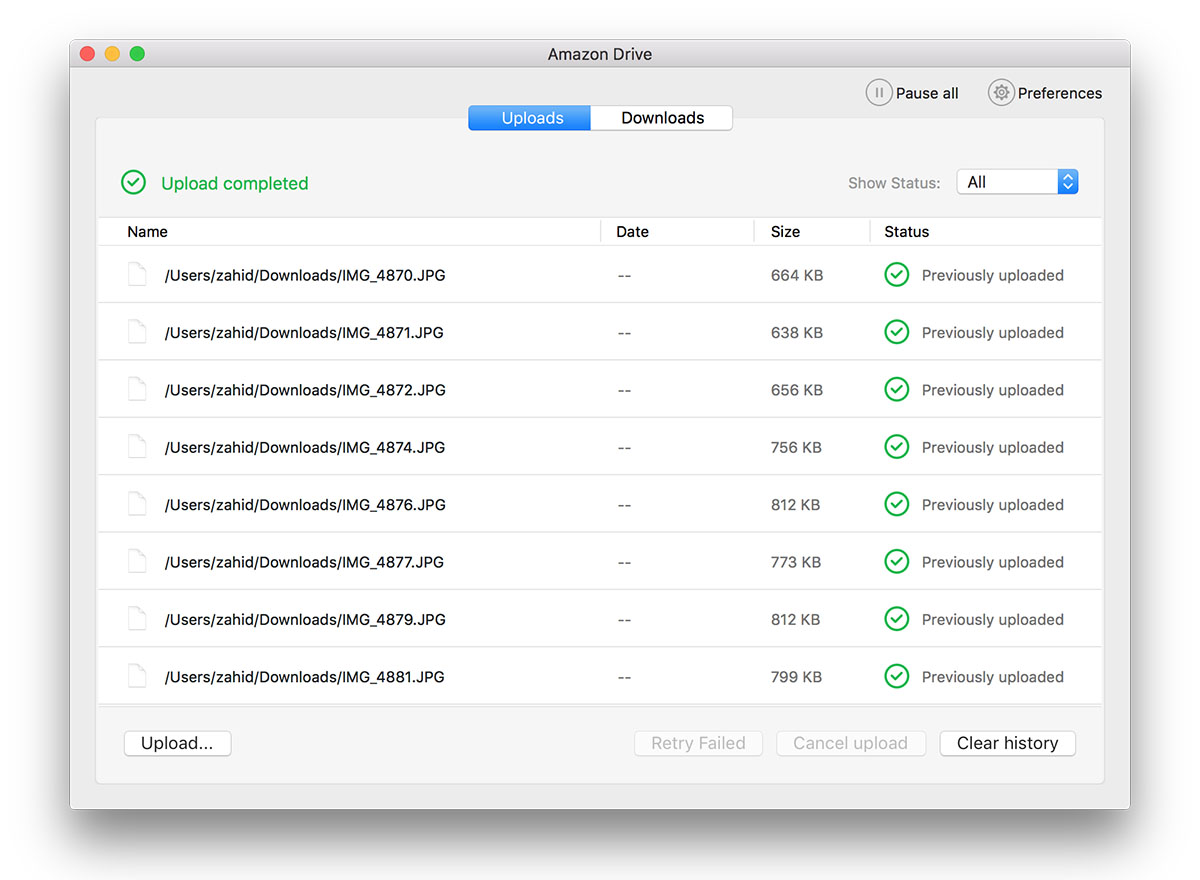Click Previously uploaded text for IMG_4881.JPG
1200x880 pixels.
click(x=992, y=677)
